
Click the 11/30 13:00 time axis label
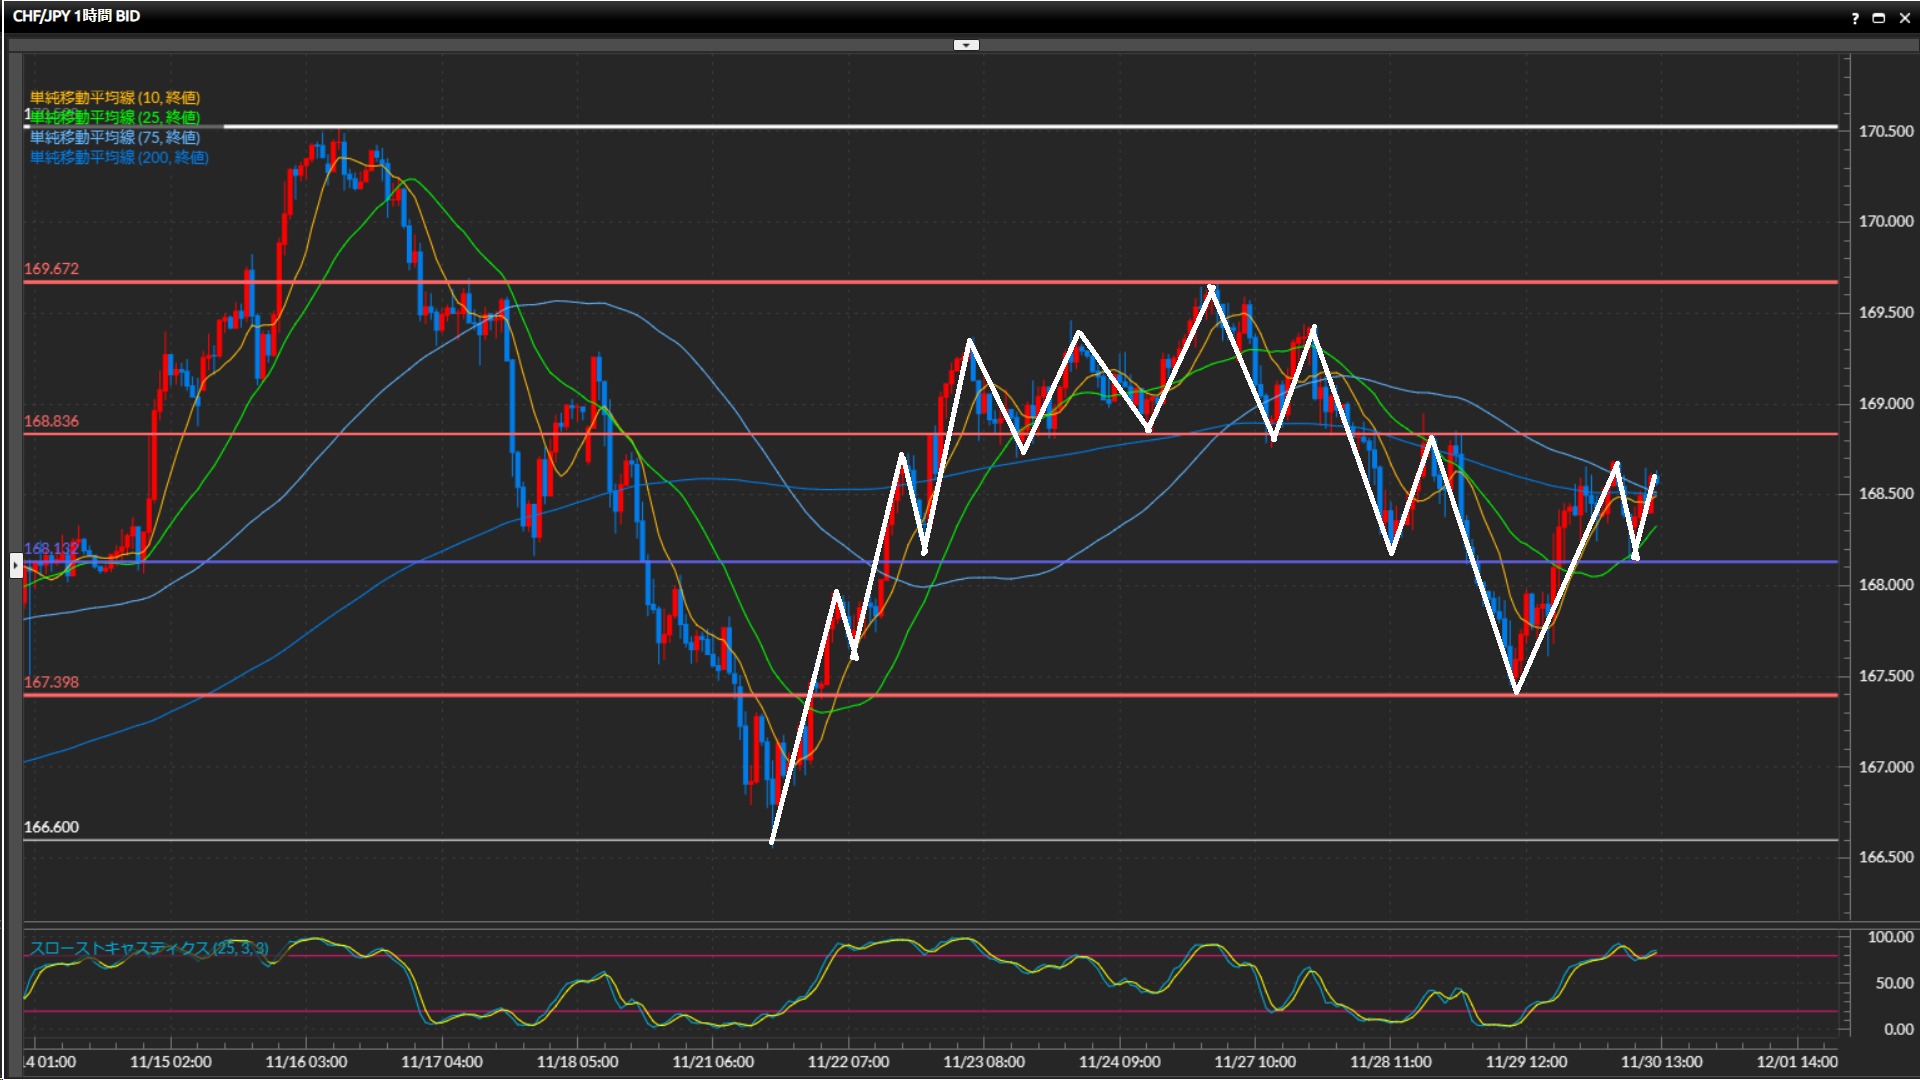(x=1661, y=1062)
